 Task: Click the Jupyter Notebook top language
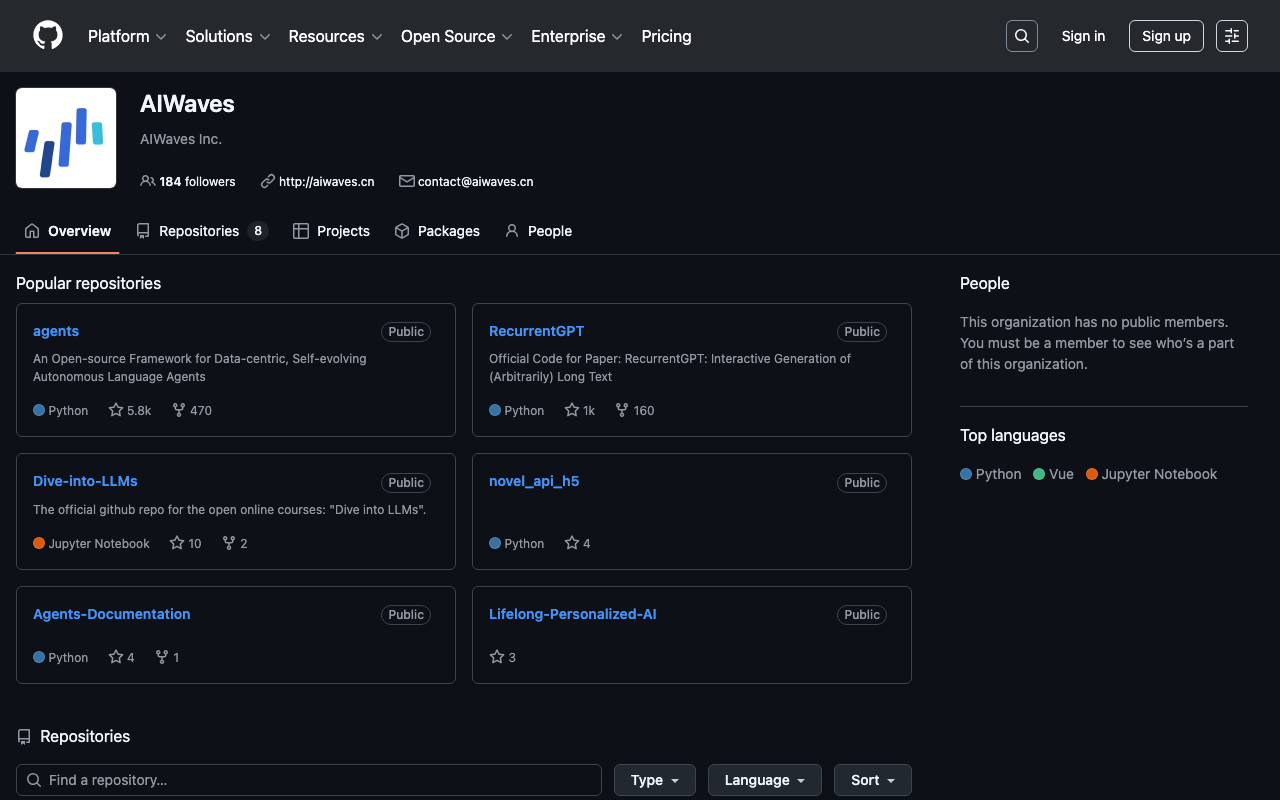1151,474
